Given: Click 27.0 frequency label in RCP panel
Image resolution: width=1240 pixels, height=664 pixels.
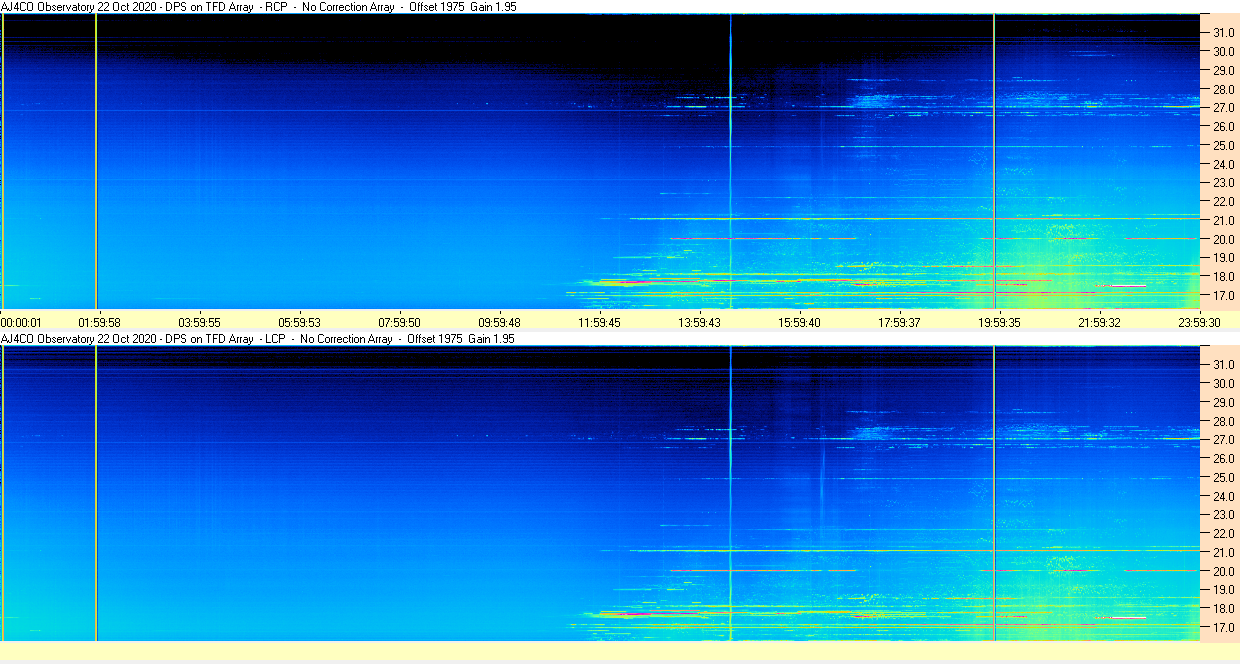Looking at the screenshot, I should pos(1223,108).
